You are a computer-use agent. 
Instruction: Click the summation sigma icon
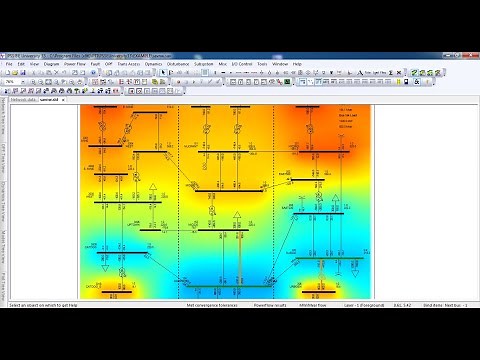pyautogui.click(x=391, y=73)
